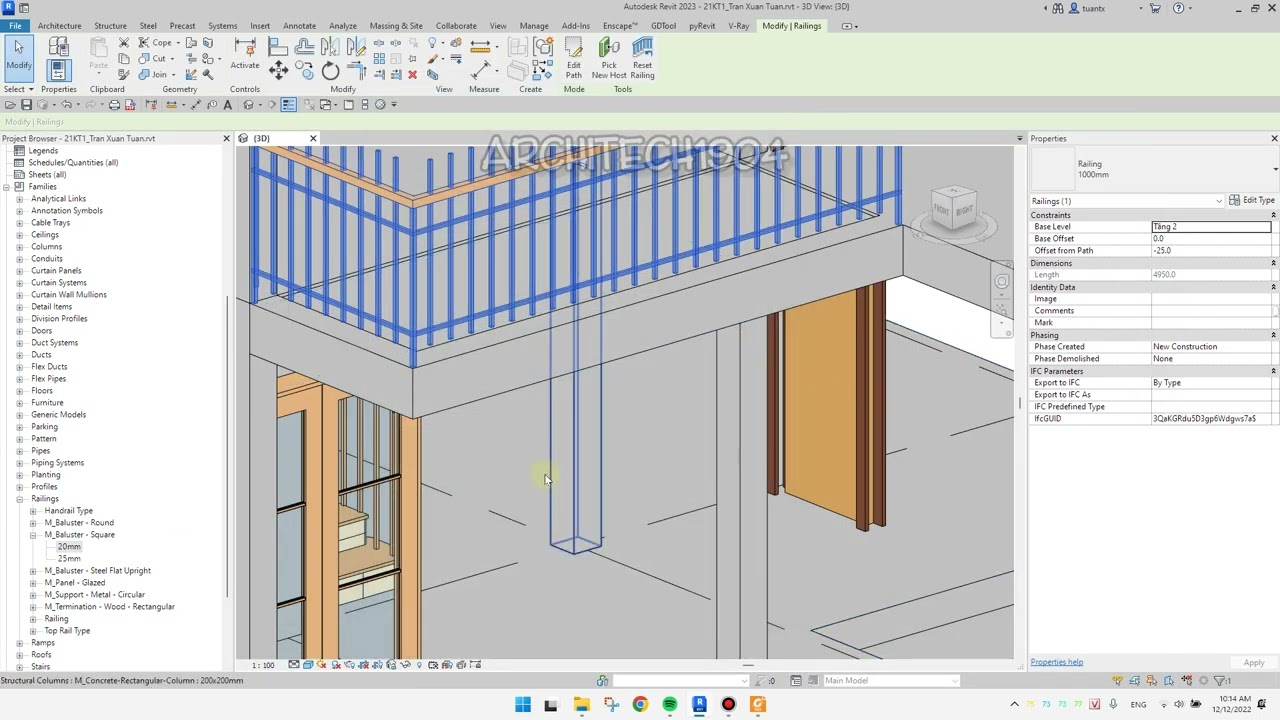Open Type Properties icon in ribbon
This screenshot has height=720, width=1280.
tap(57, 46)
